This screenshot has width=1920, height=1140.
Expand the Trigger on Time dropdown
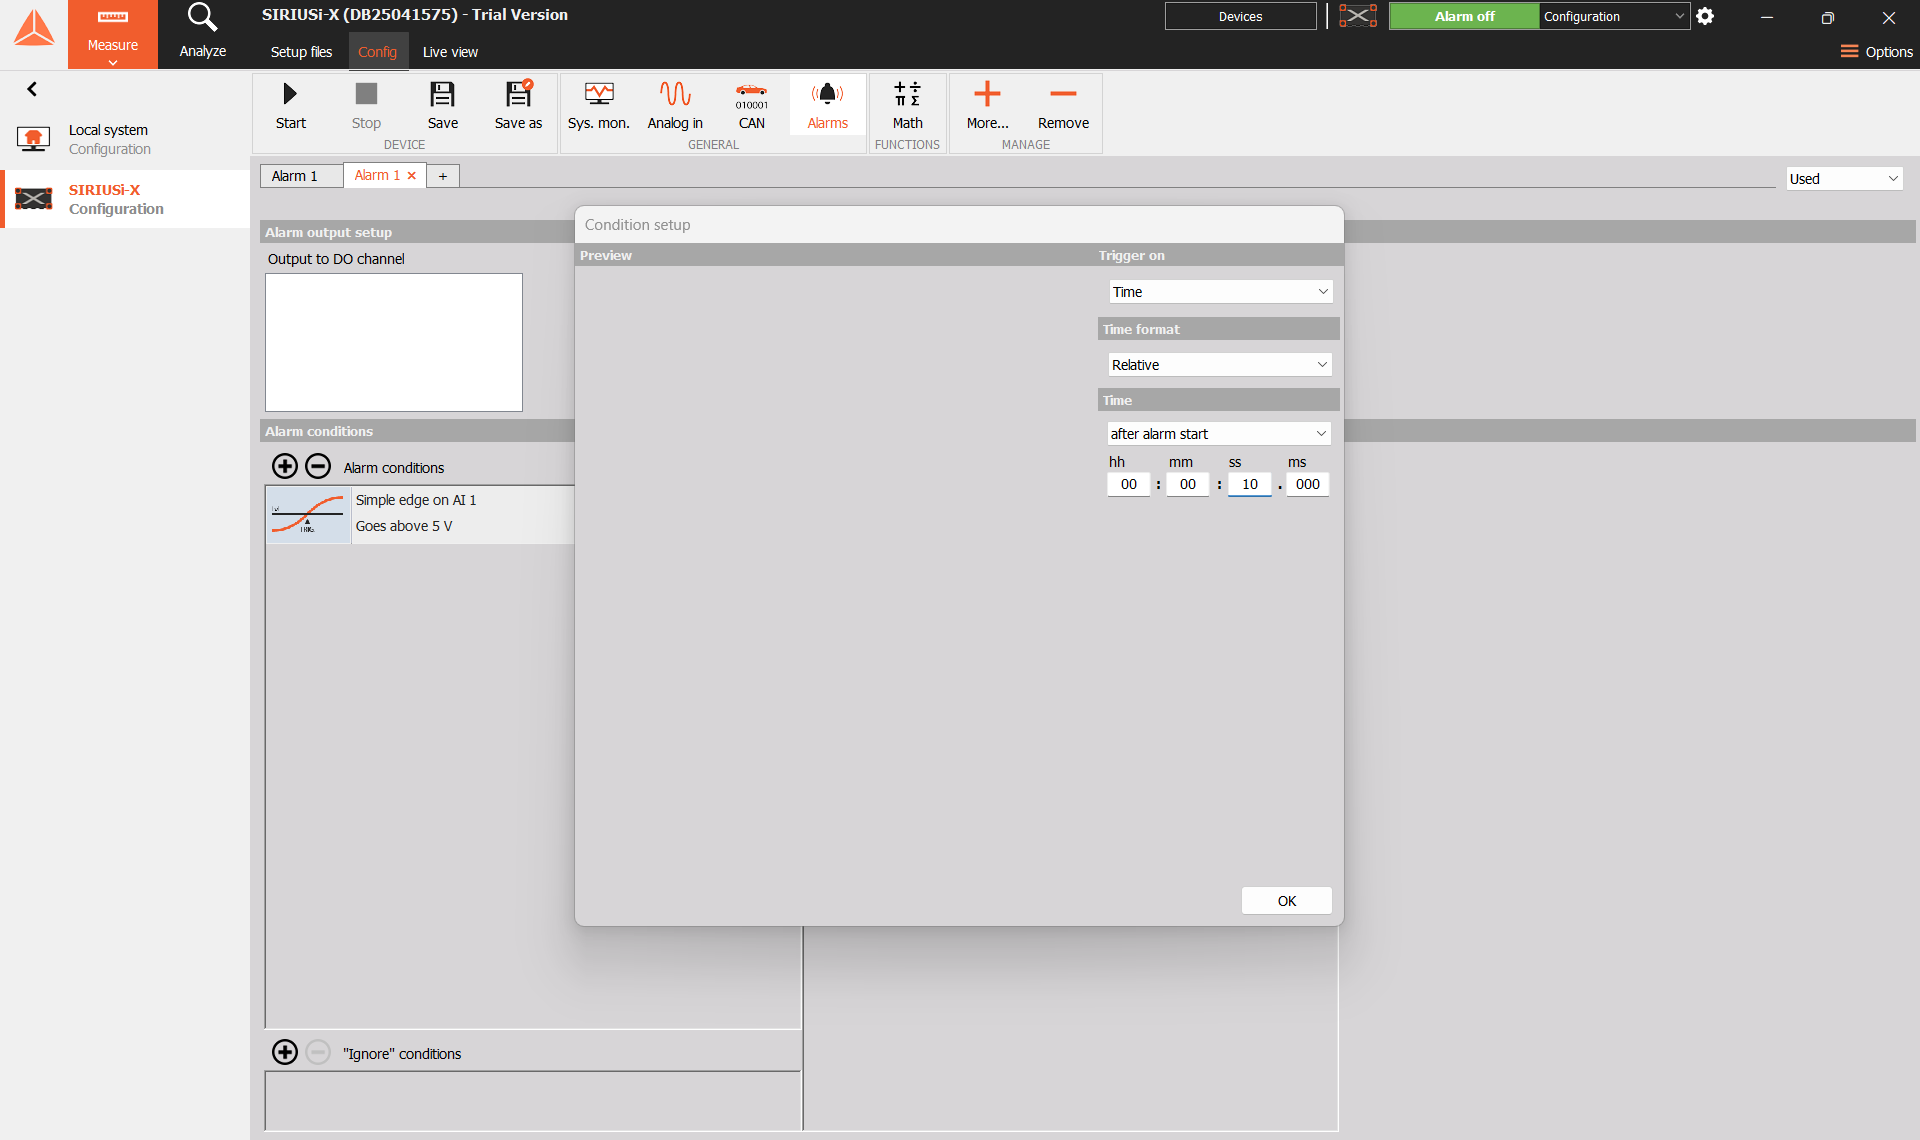click(x=1220, y=292)
